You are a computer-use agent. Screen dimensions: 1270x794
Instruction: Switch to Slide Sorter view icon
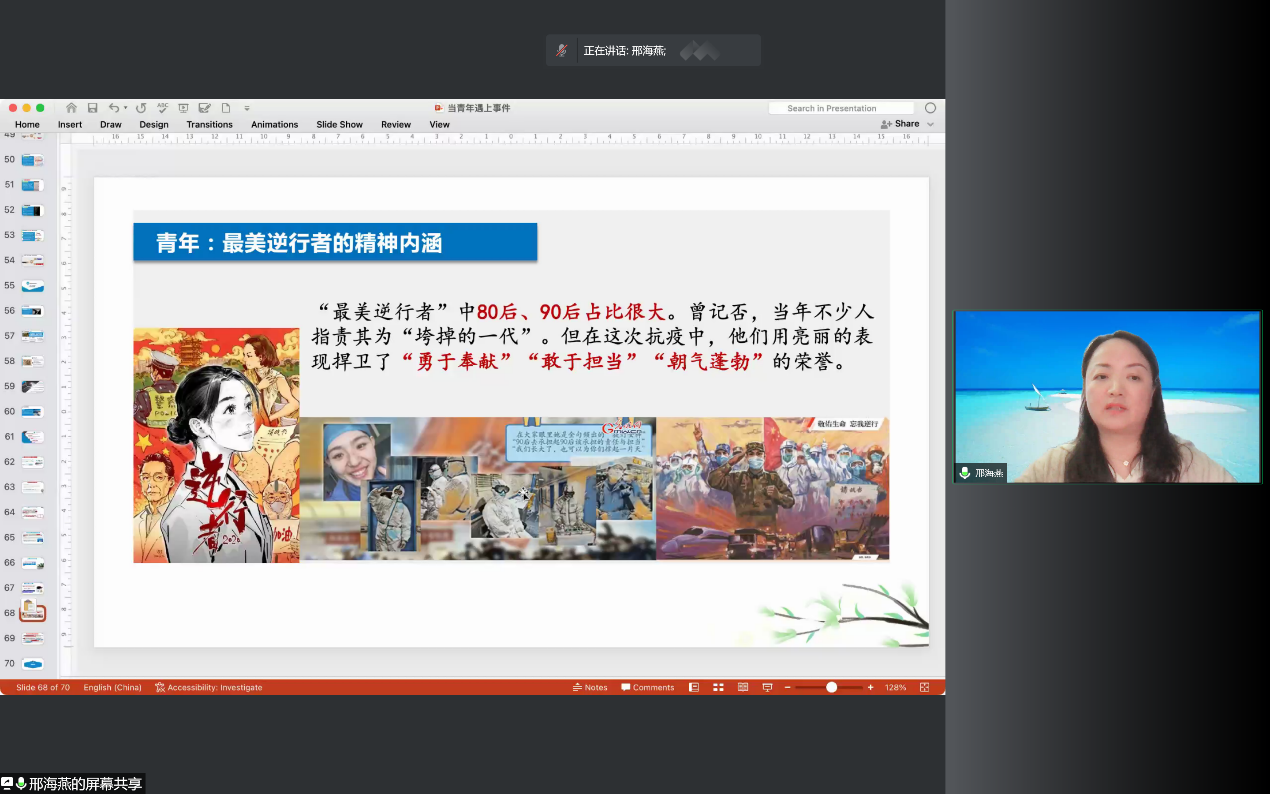(718, 687)
